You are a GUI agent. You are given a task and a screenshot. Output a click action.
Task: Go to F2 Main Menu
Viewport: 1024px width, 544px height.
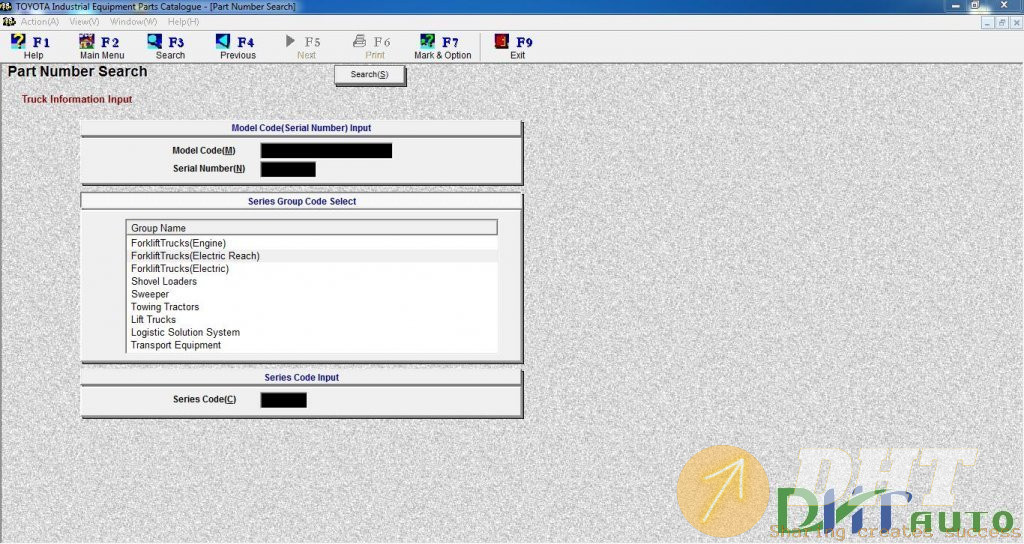point(101,47)
